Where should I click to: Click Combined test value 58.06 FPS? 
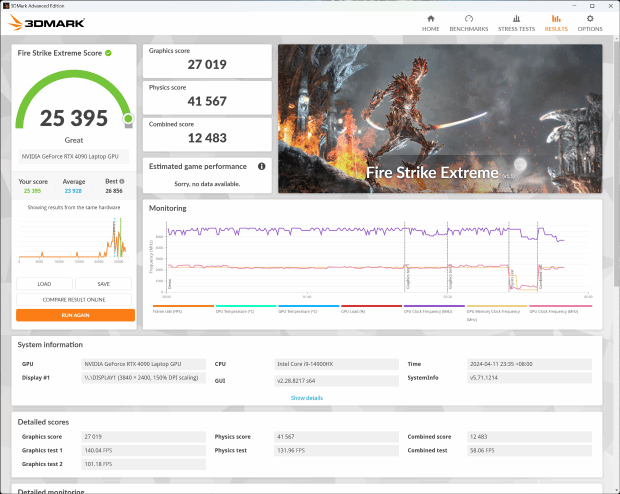click(529, 450)
